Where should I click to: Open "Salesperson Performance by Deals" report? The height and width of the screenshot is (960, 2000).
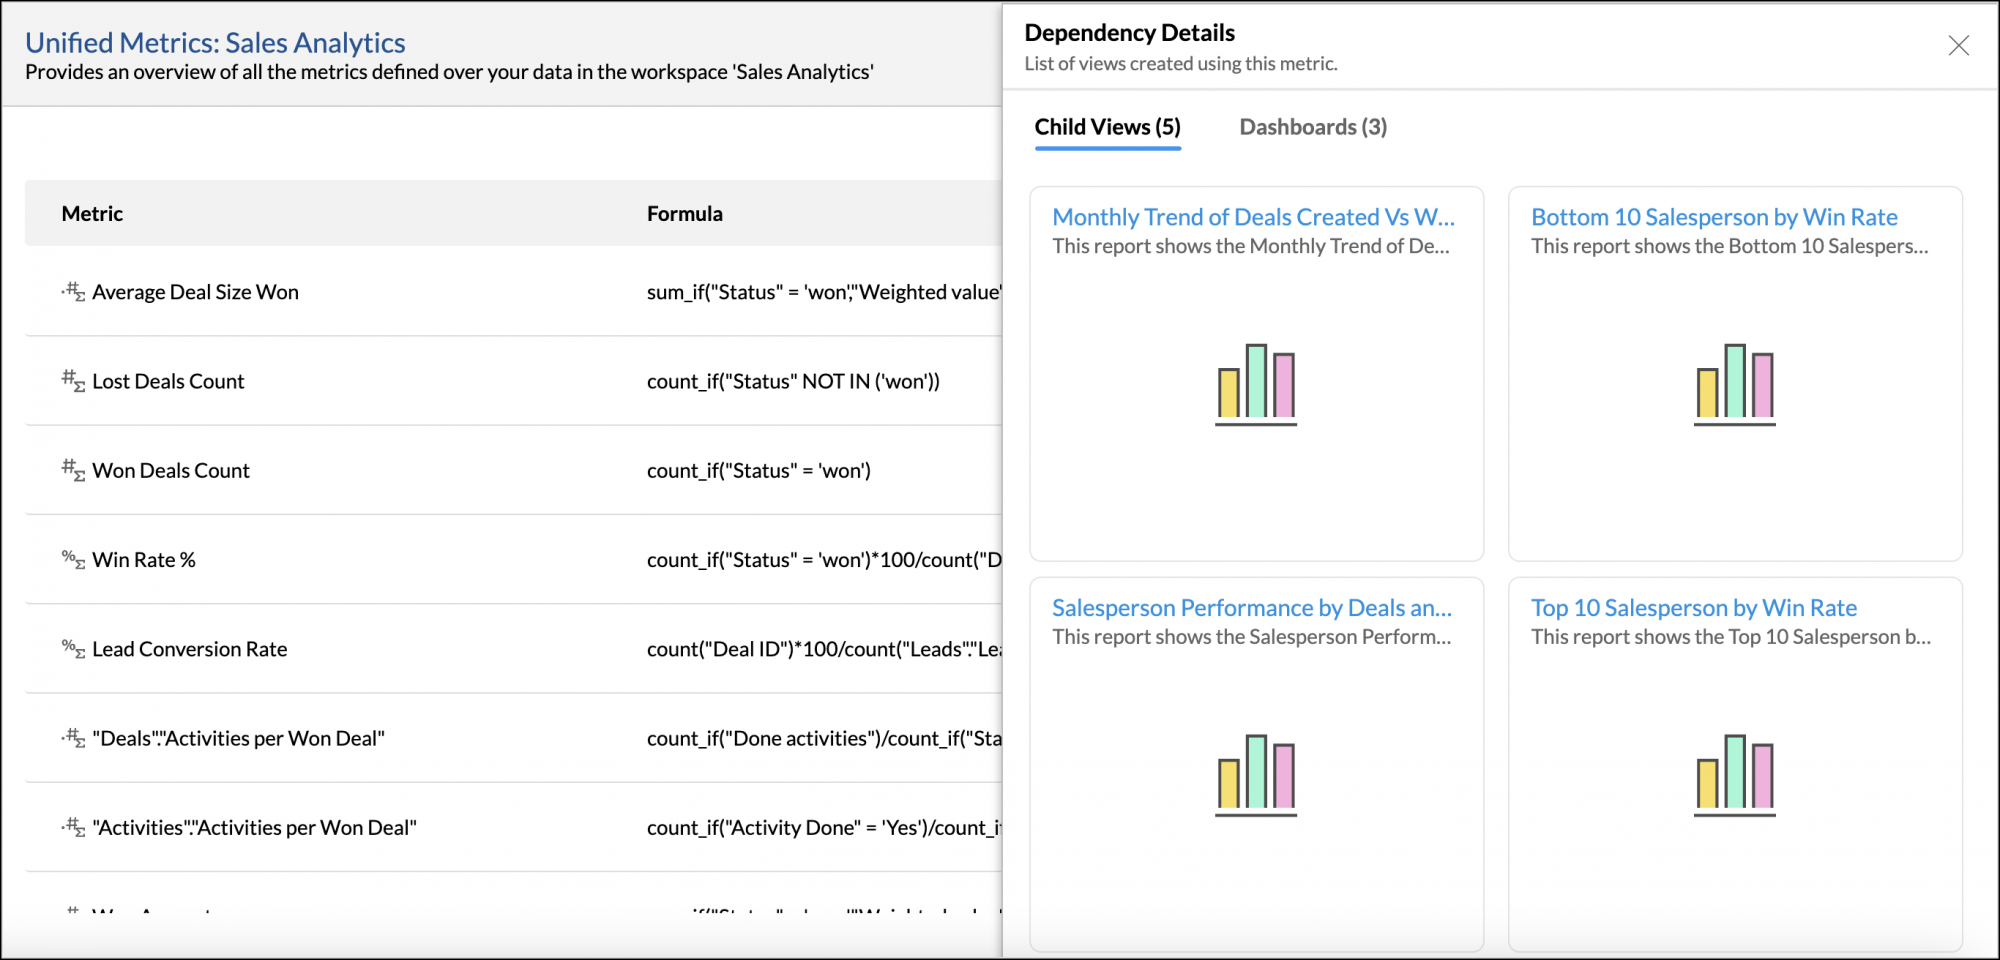point(1253,608)
